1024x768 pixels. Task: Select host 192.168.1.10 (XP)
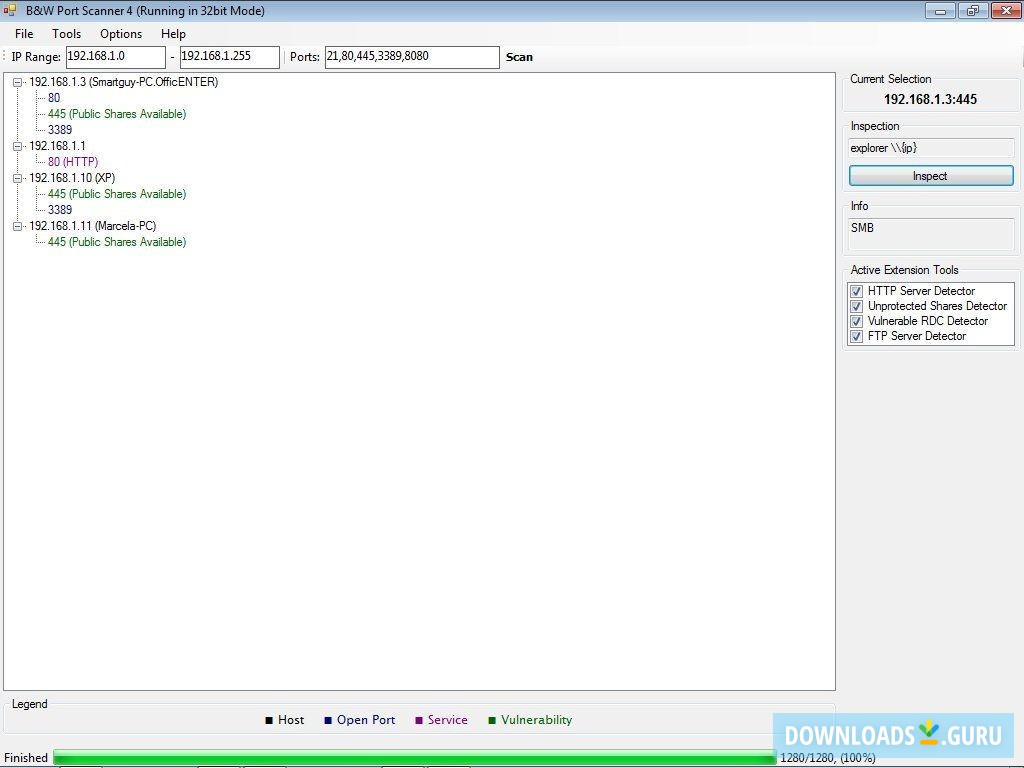72,178
